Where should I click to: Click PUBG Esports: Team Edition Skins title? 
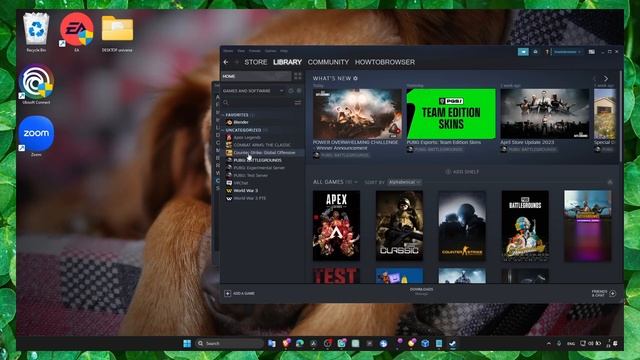click(x=444, y=142)
